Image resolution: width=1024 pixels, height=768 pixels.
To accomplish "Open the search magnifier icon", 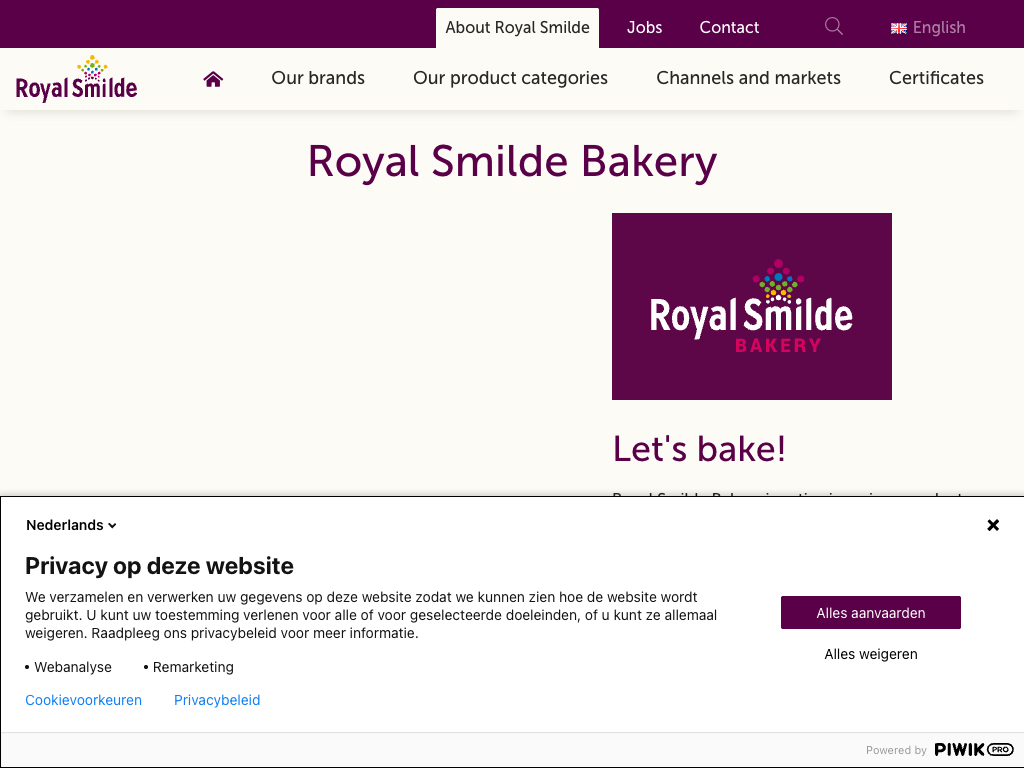I will 834,27.
